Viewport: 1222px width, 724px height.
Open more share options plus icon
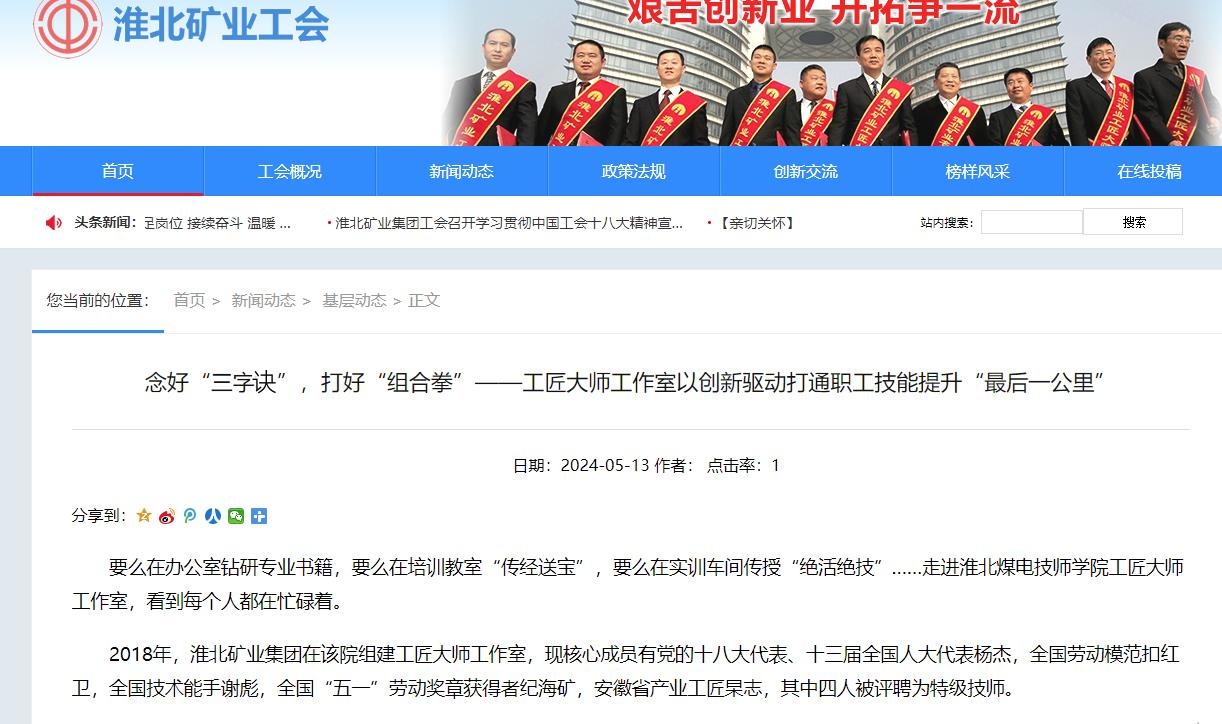point(259,516)
